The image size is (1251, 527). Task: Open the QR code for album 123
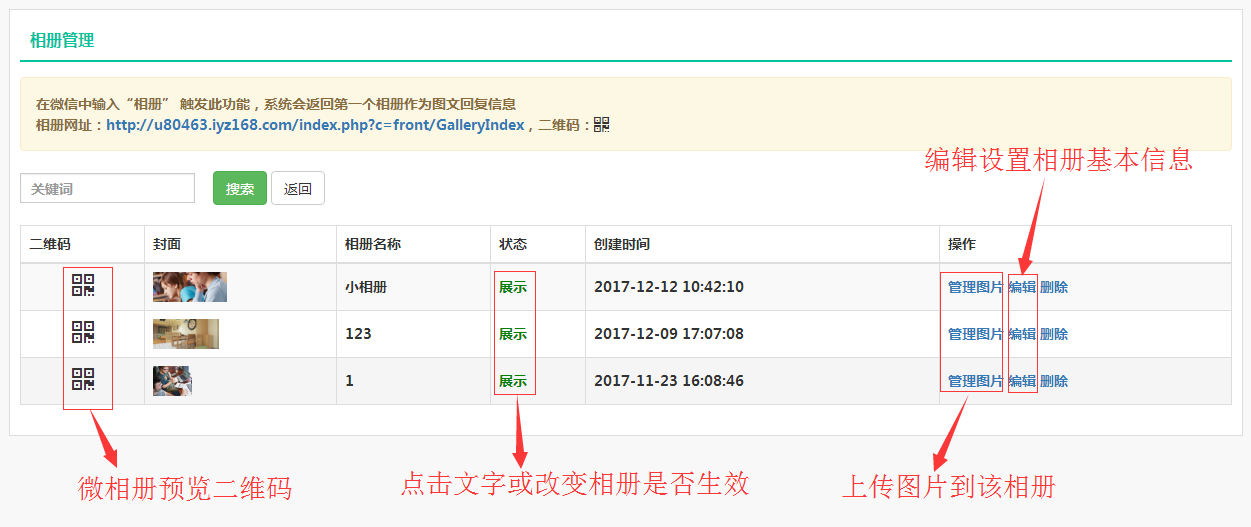tap(83, 333)
